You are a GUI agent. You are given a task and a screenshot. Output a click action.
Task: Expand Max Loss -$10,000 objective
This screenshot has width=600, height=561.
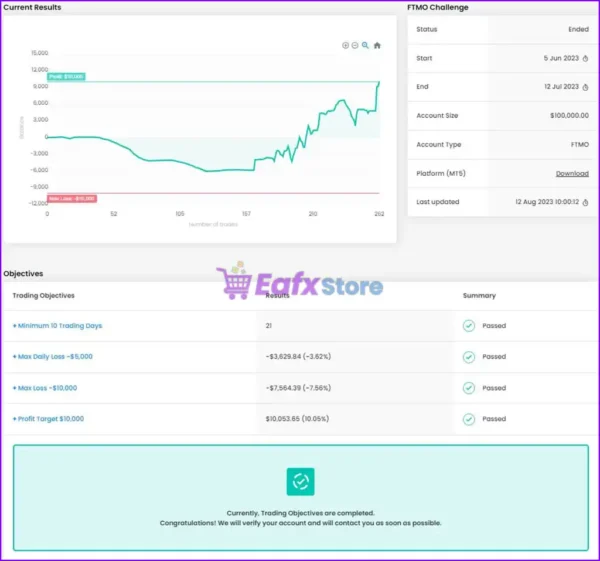coord(45,388)
